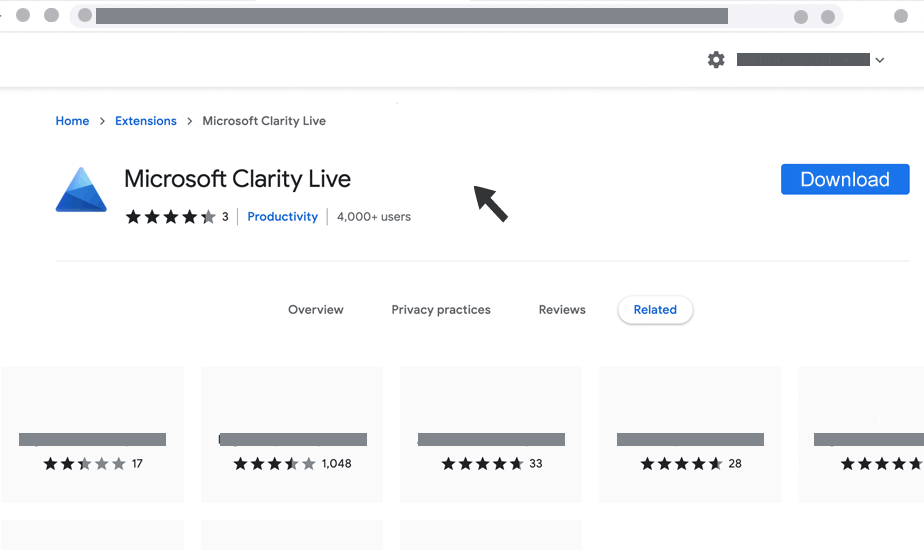Click Microsoft Clarity Live breadcrumb text
Viewport: 924px width, 550px height.
coord(264,121)
